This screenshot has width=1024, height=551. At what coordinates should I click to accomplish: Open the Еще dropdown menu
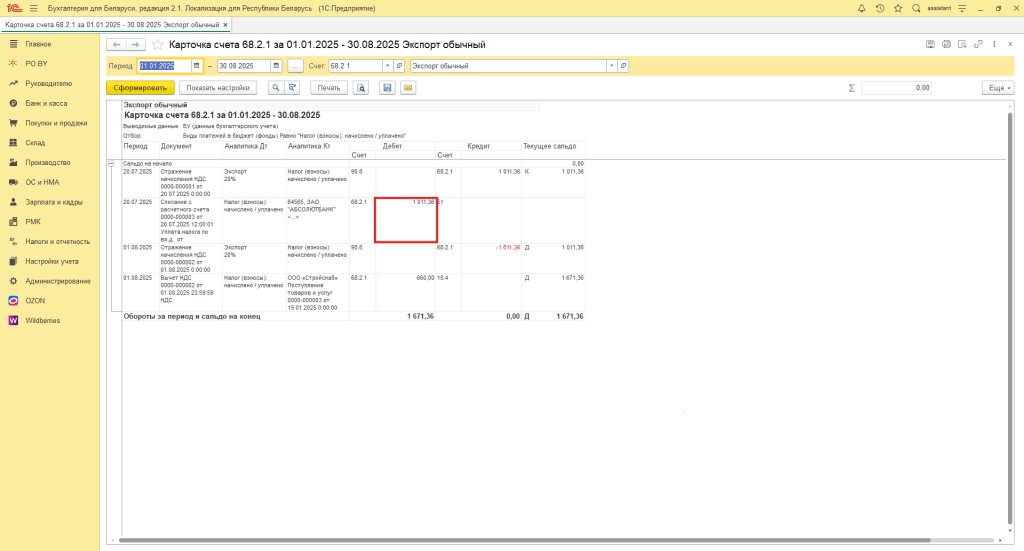tap(998, 88)
